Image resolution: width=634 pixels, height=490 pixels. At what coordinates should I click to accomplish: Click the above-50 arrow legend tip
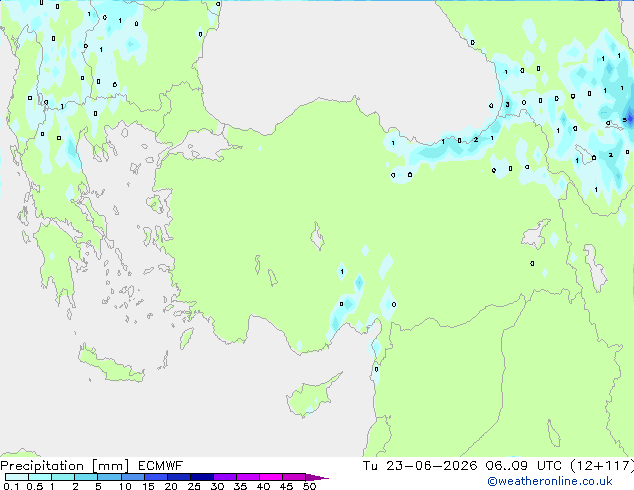click(317, 477)
